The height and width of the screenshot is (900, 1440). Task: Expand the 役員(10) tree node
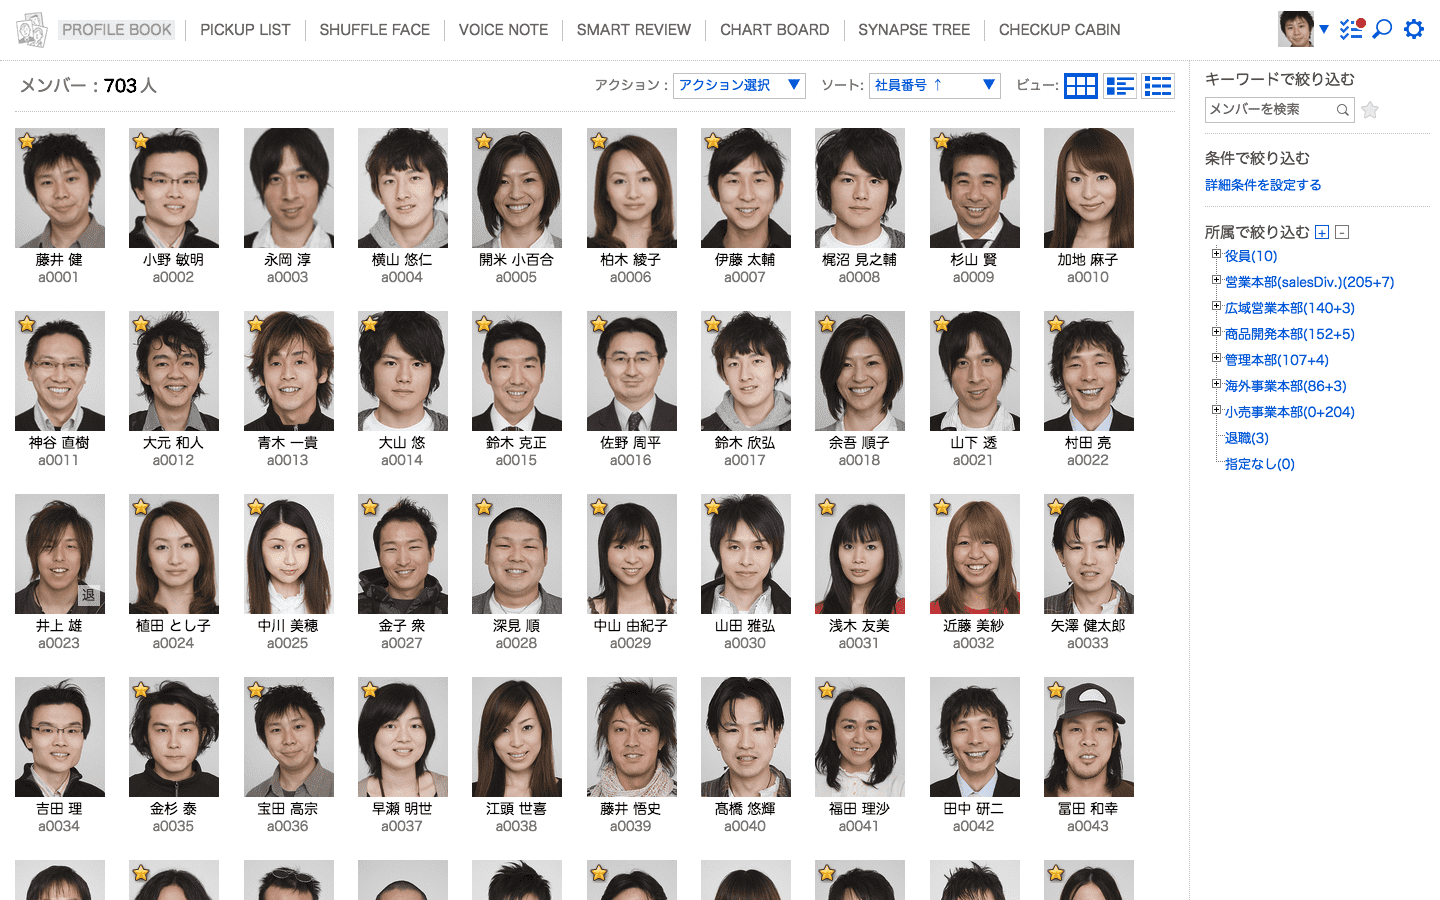point(1216,254)
